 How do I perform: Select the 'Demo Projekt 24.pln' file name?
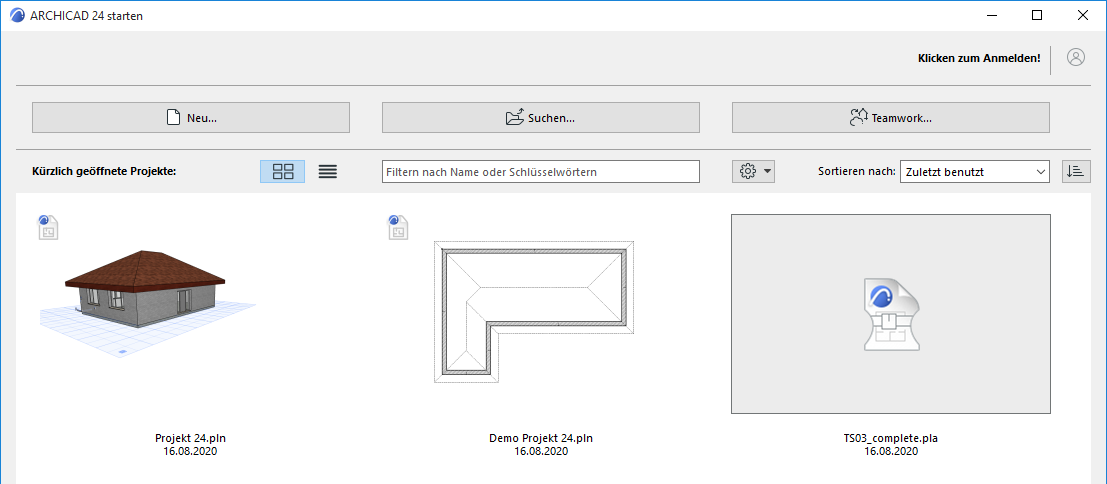click(x=541, y=438)
